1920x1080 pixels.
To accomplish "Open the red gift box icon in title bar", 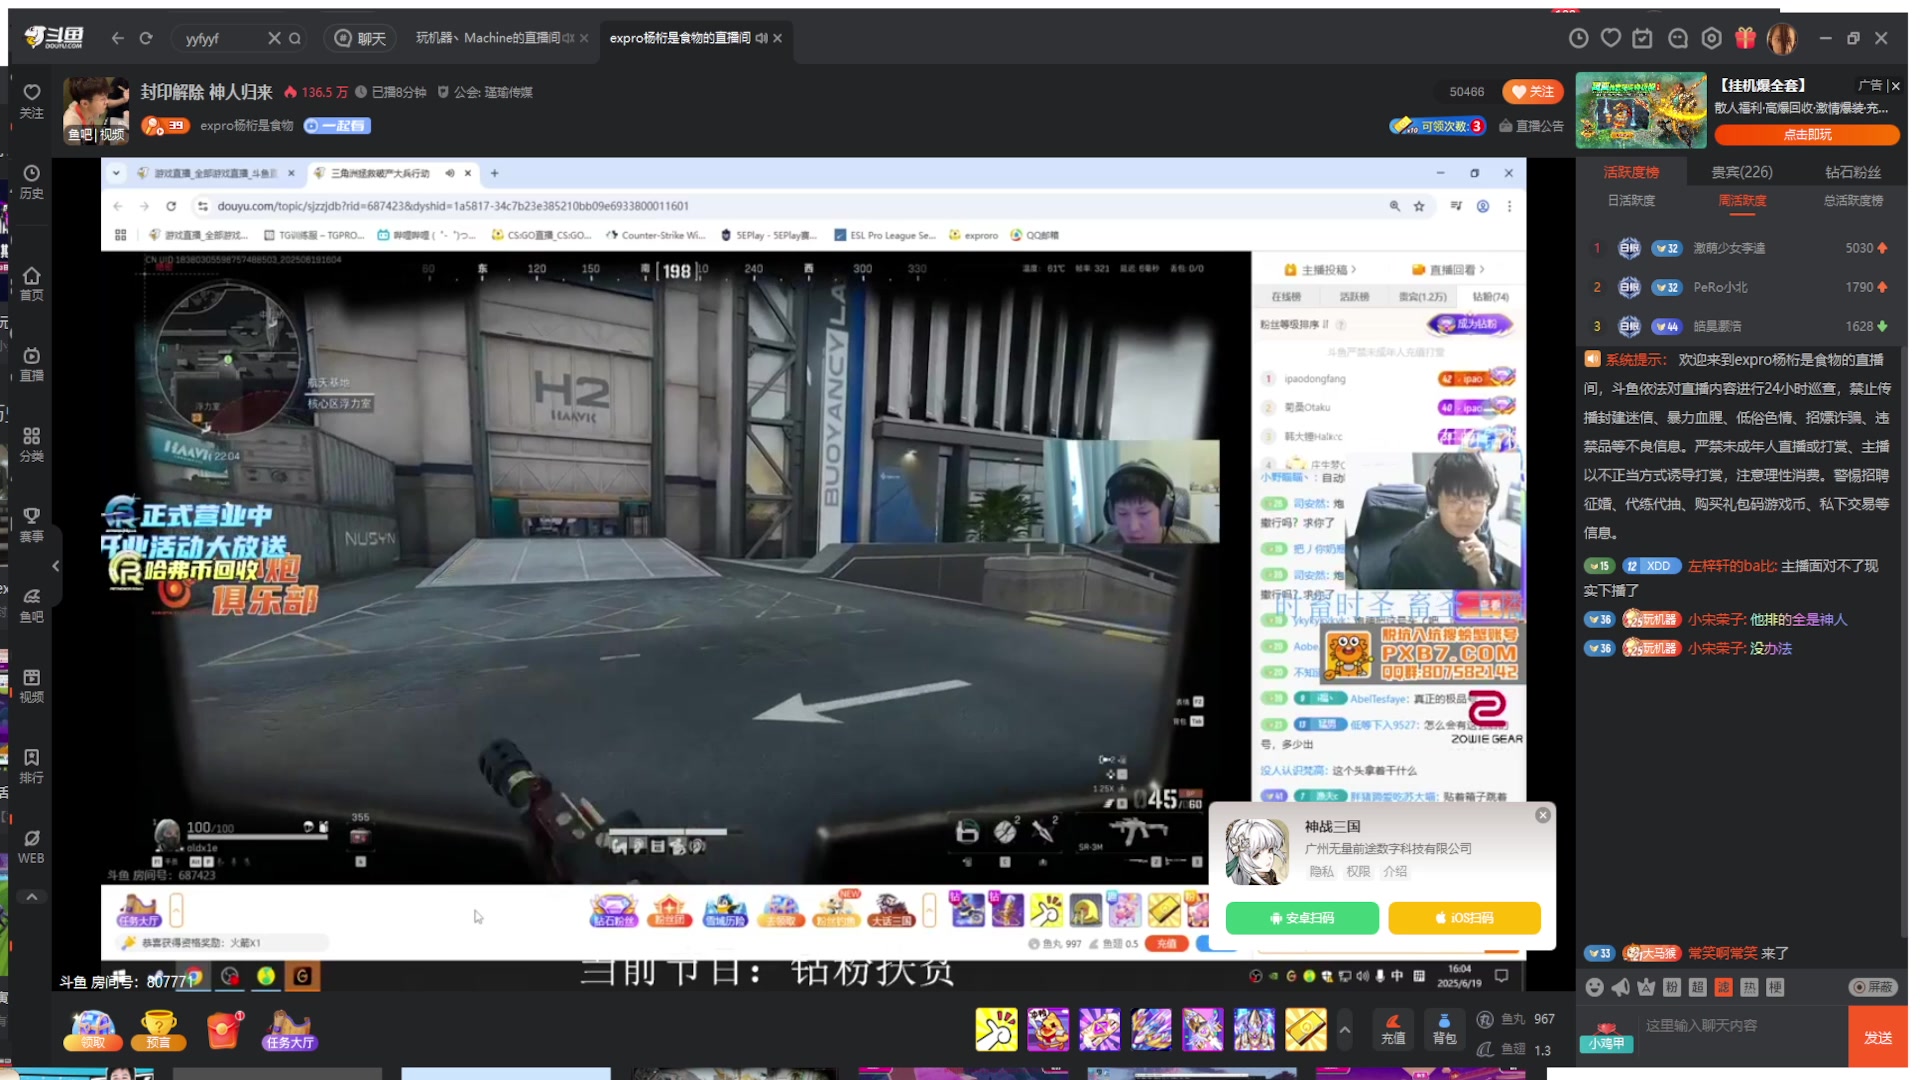I will click(x=1745, y=38).
